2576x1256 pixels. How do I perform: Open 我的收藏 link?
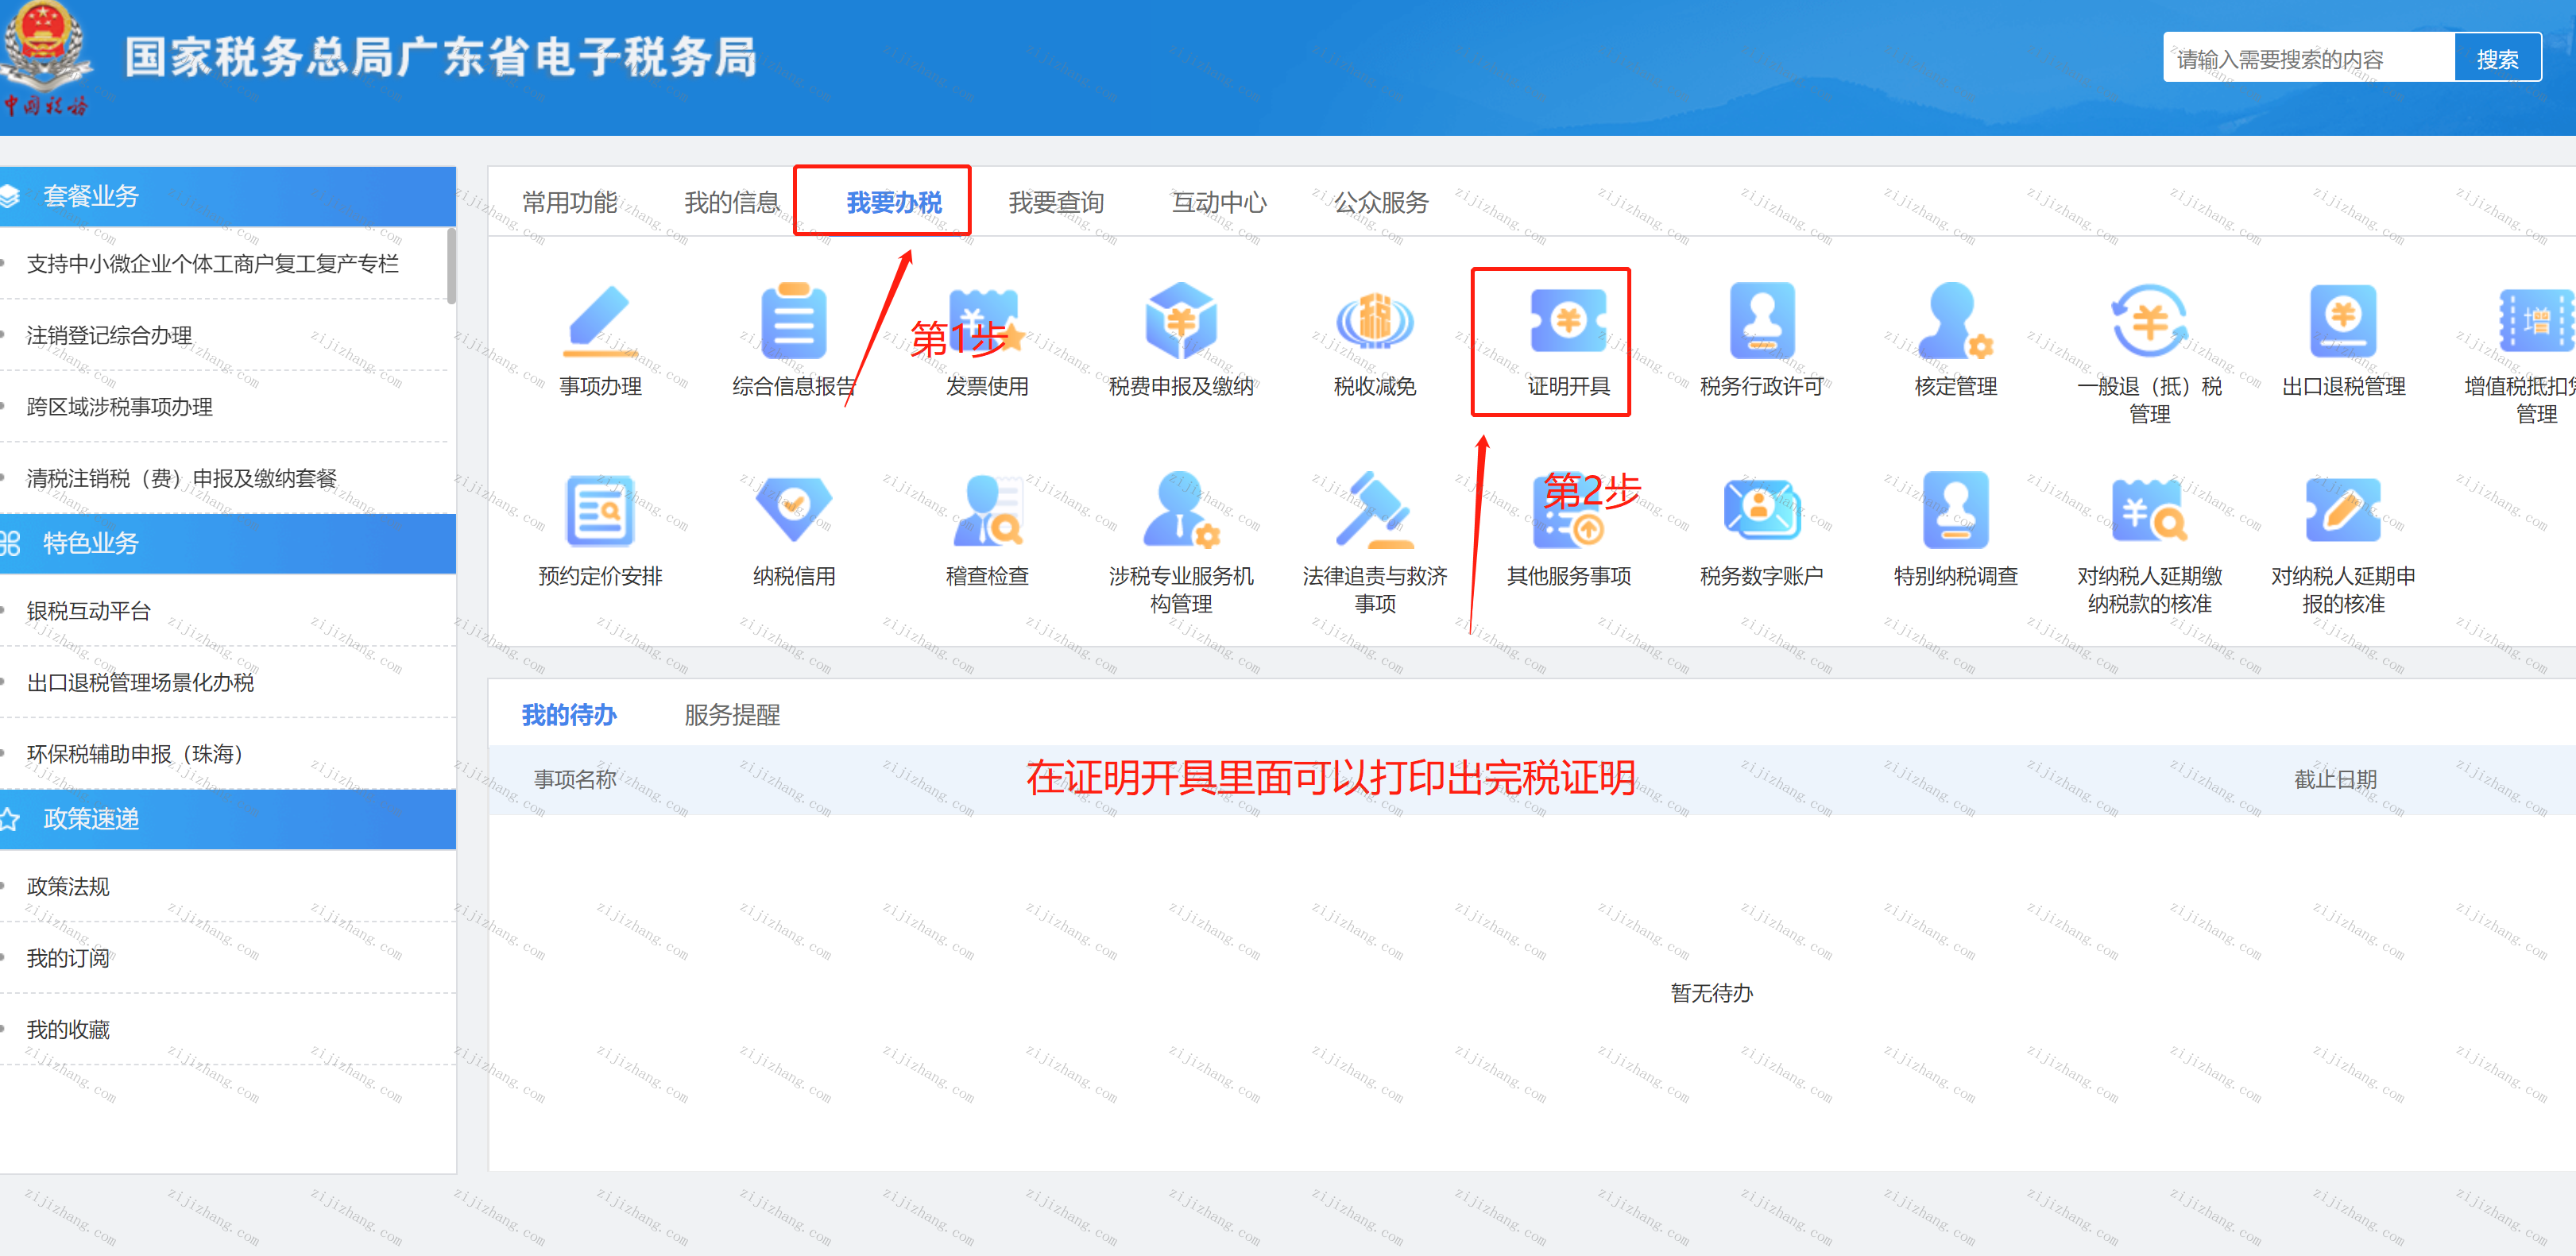(x=68, y=1030)
